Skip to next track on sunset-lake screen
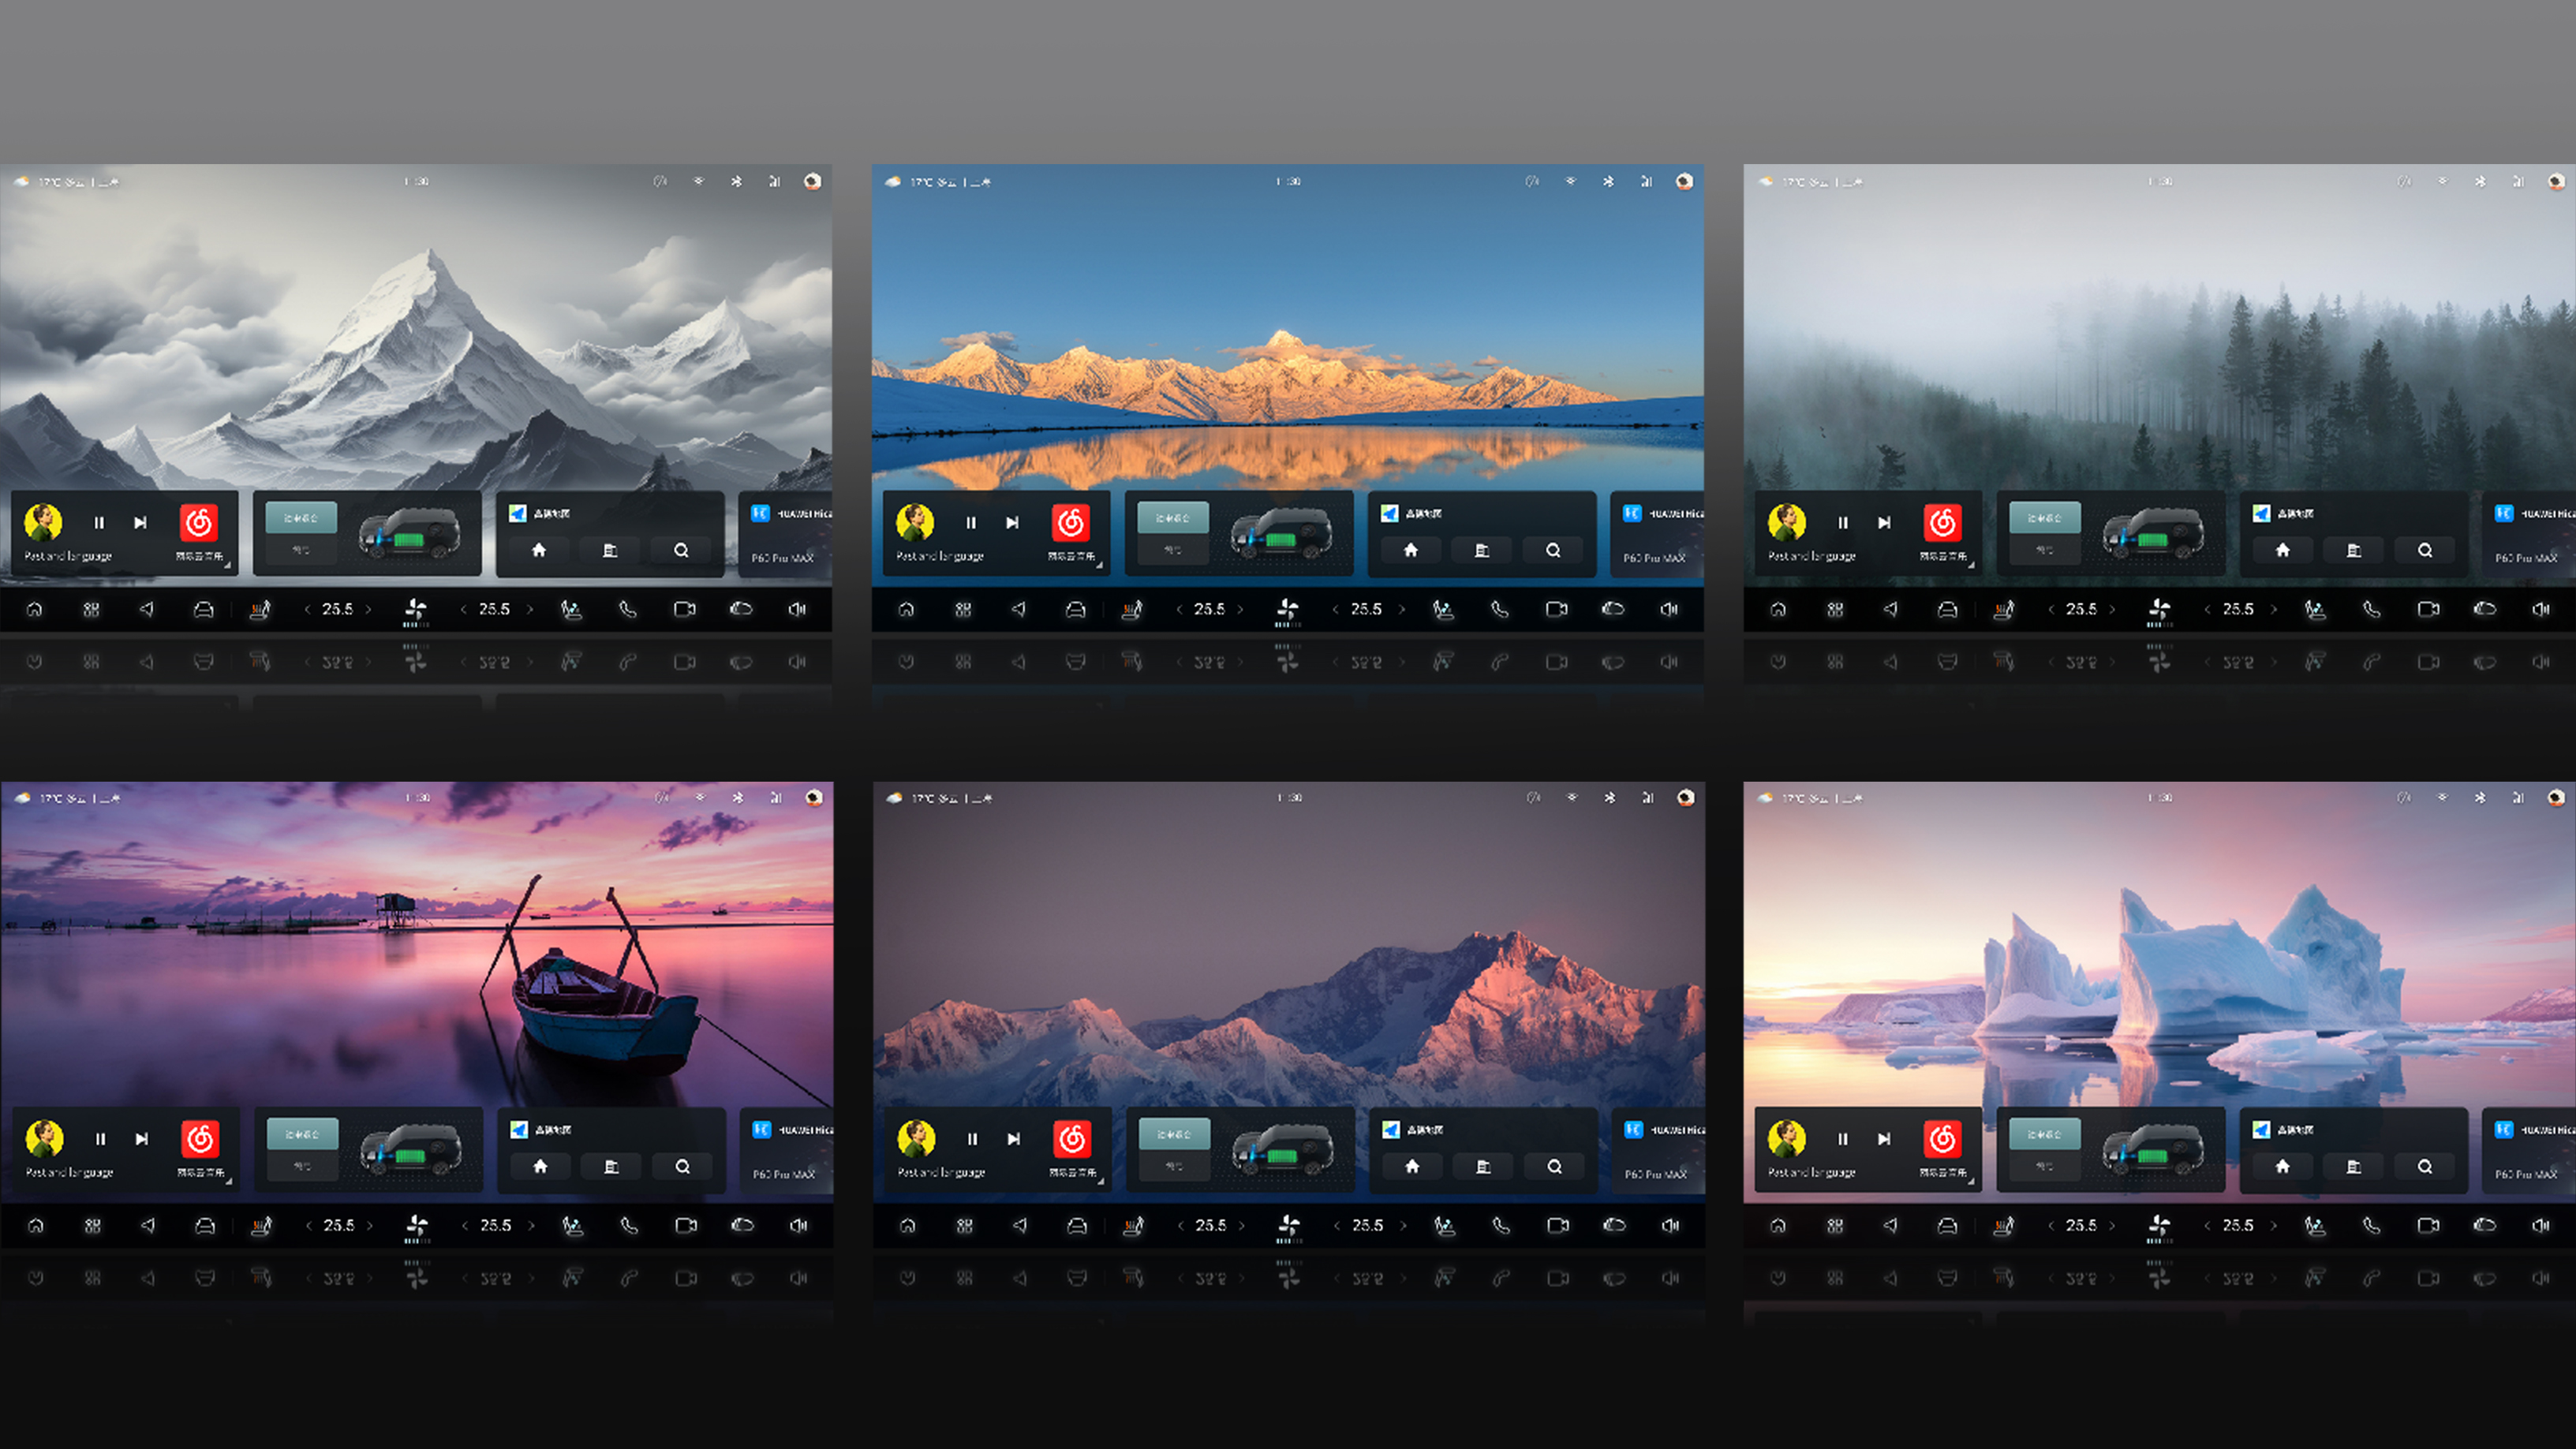 [1012, 522]
